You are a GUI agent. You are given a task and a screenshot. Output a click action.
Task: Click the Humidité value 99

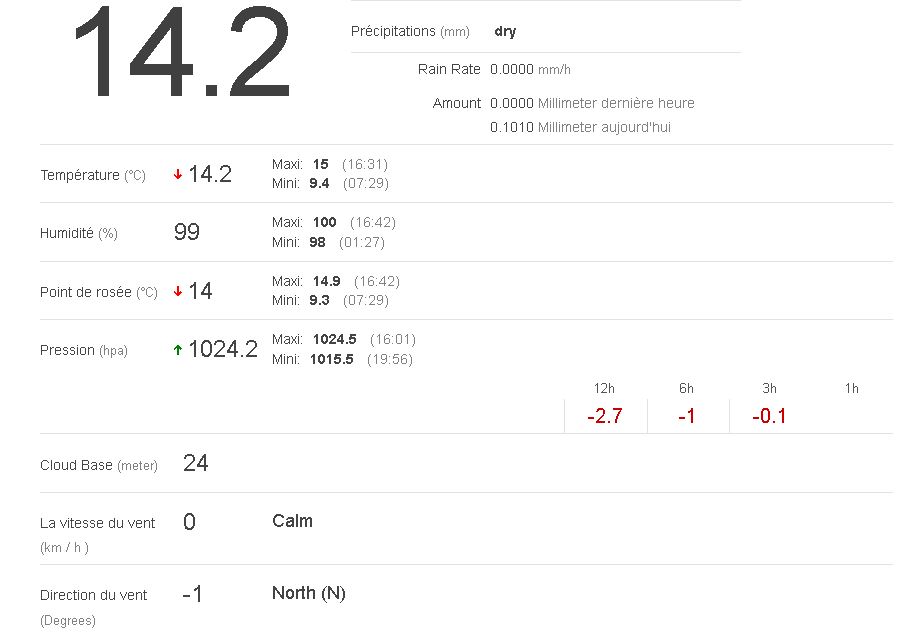point(187,233)
